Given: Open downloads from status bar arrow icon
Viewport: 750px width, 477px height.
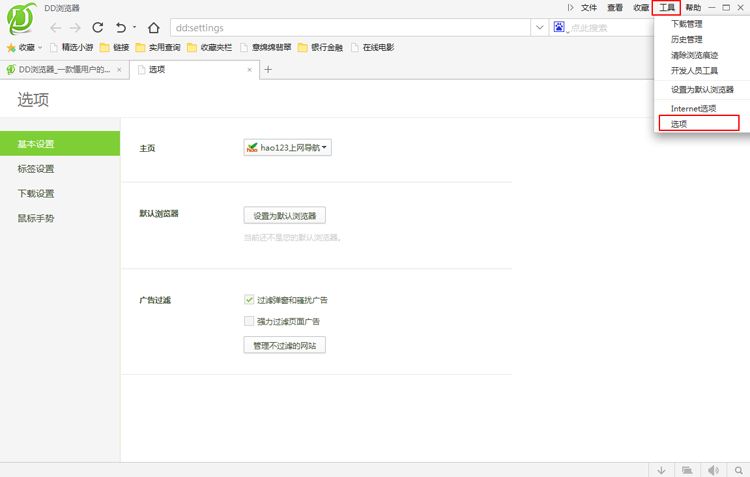Looking at the screenshot, I should click(x=661, y=470).
